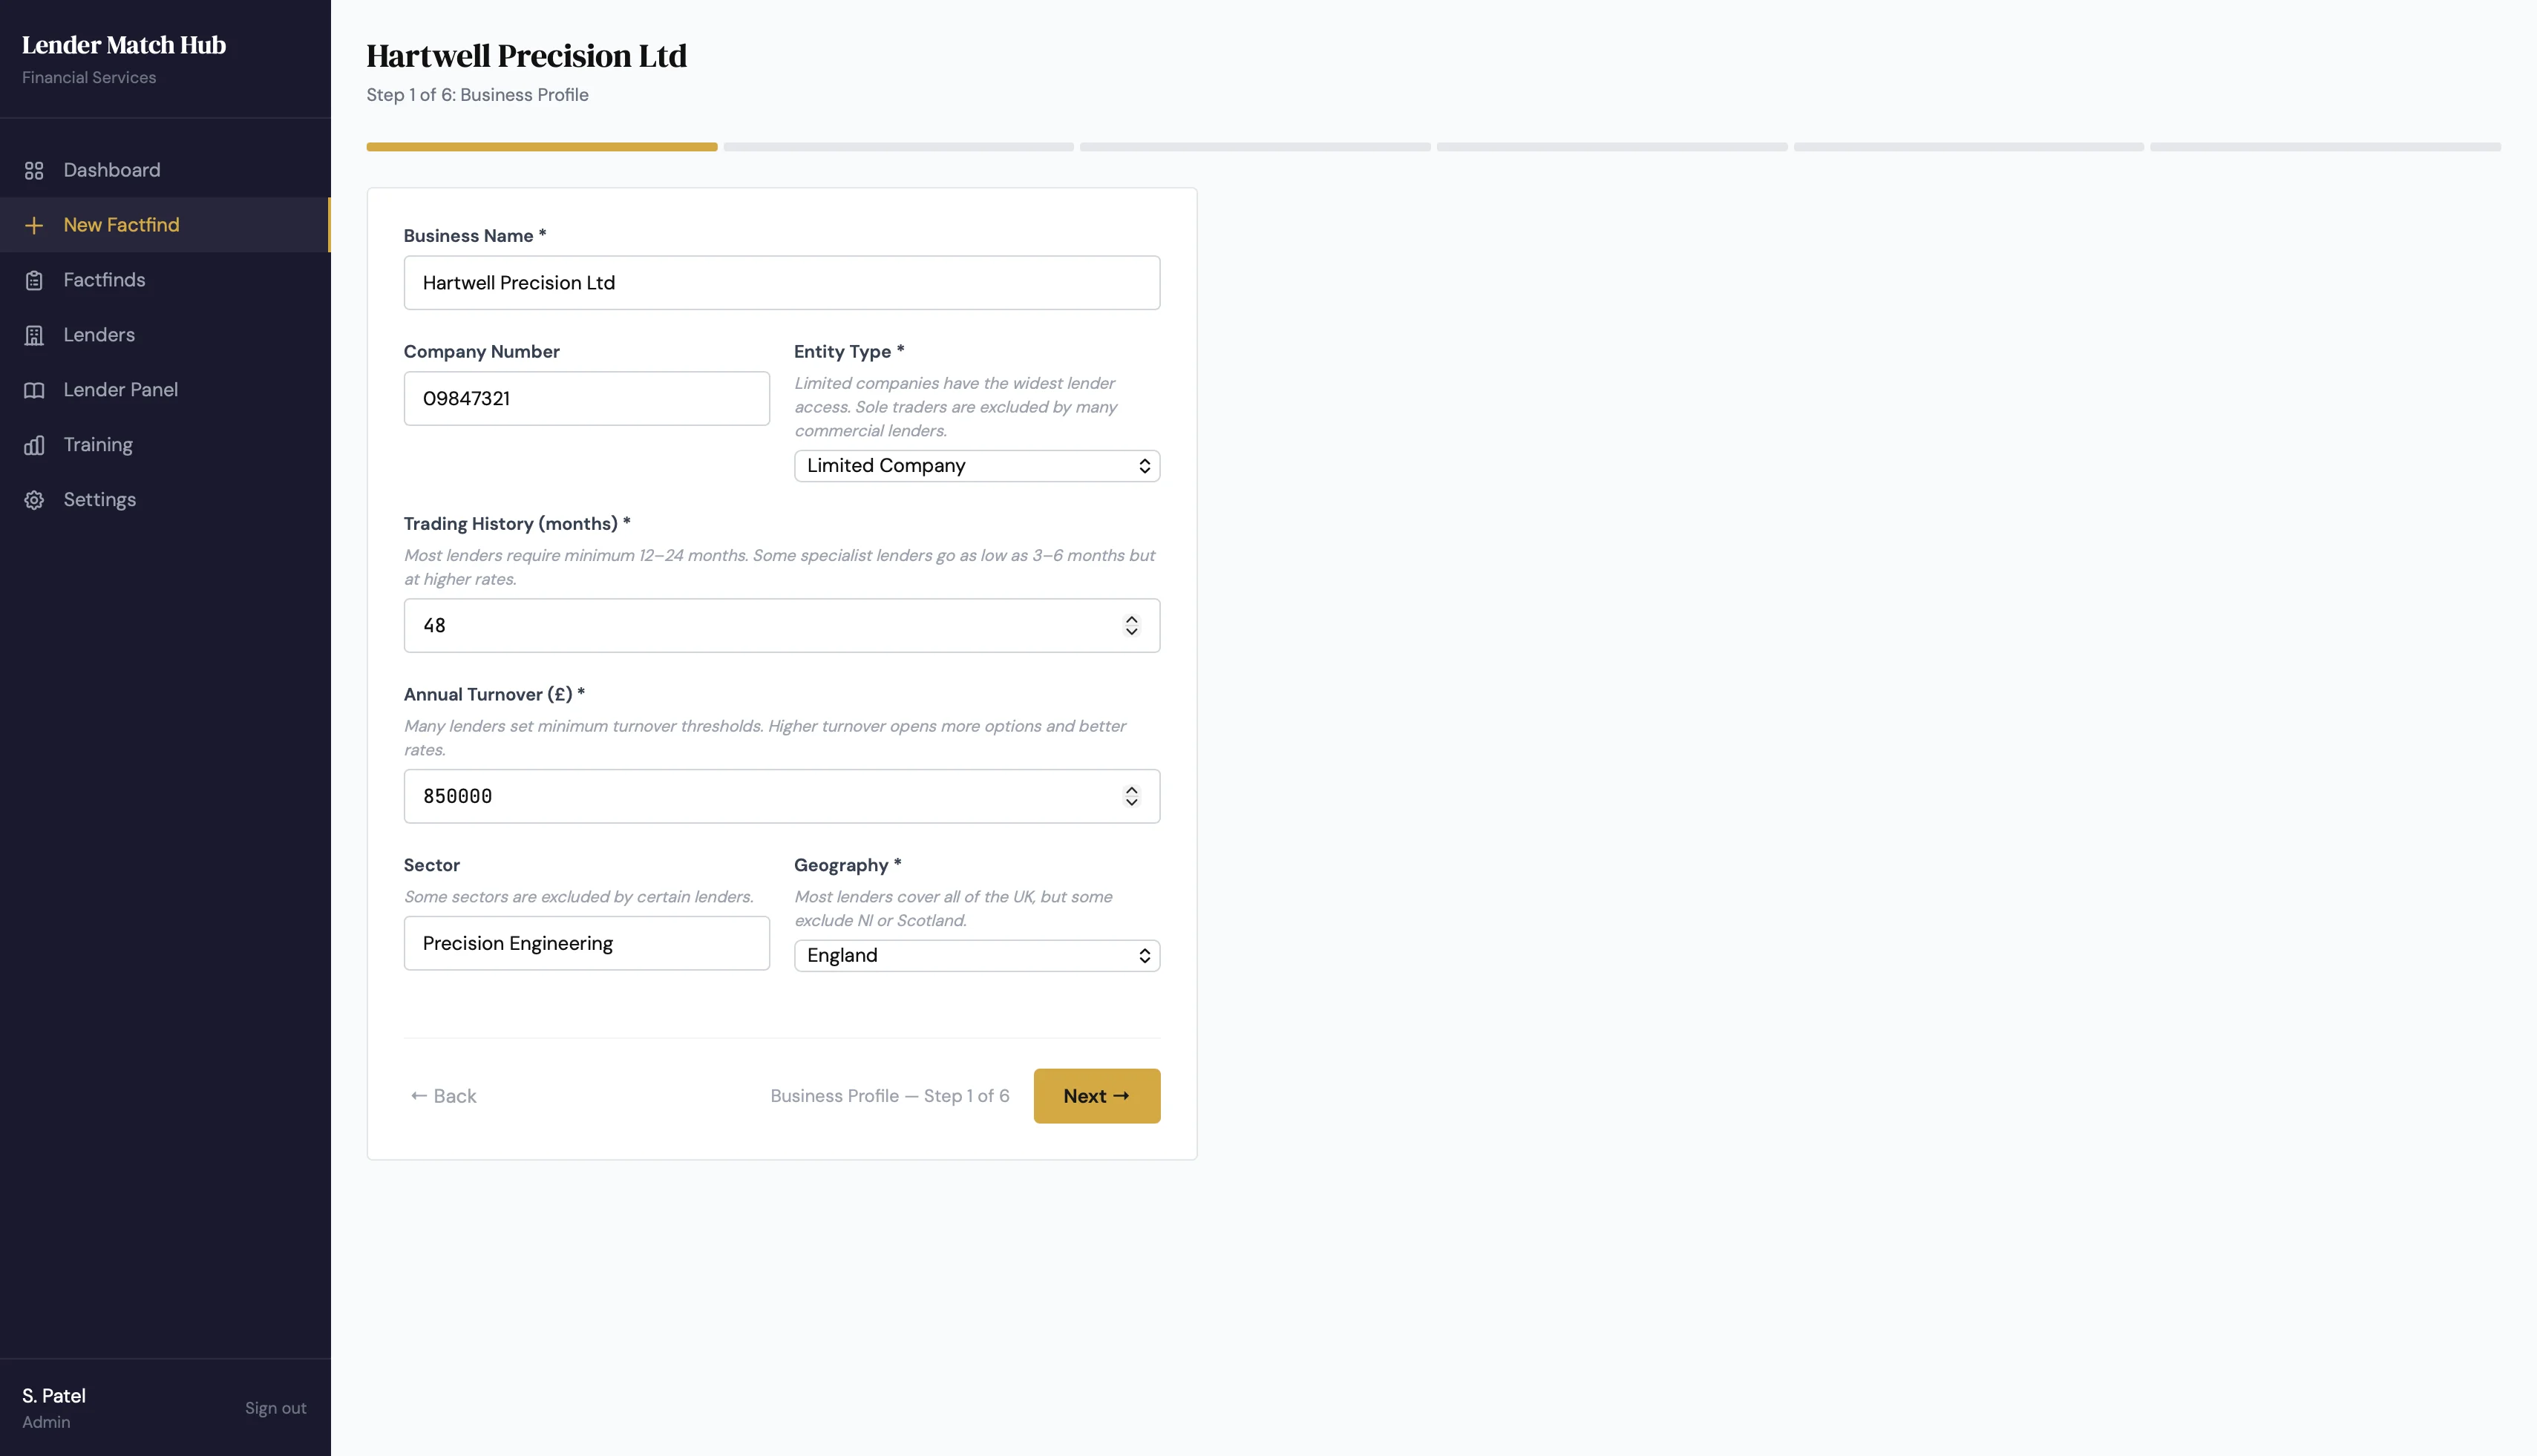
Task: Open the Dashboard via the grid icon
Action: 33,170
